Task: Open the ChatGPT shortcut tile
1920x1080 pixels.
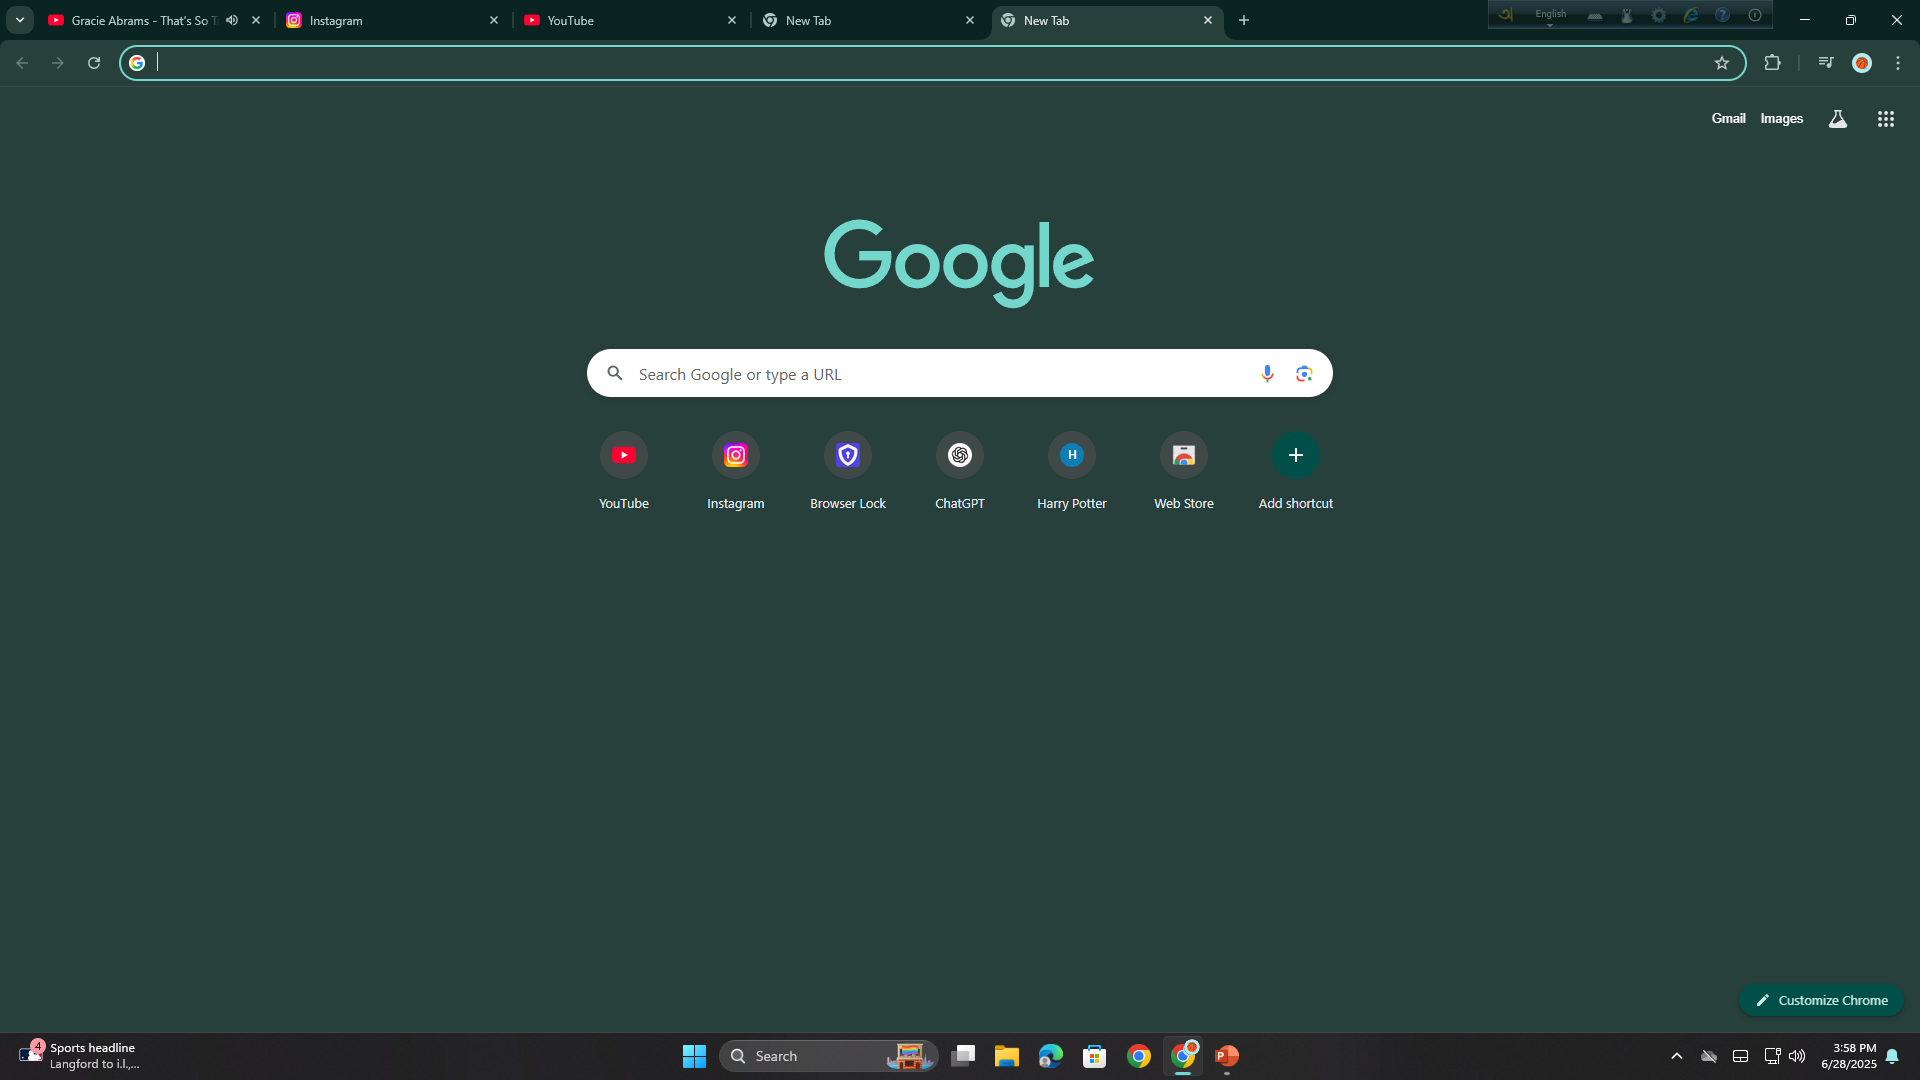Action: 960,472
